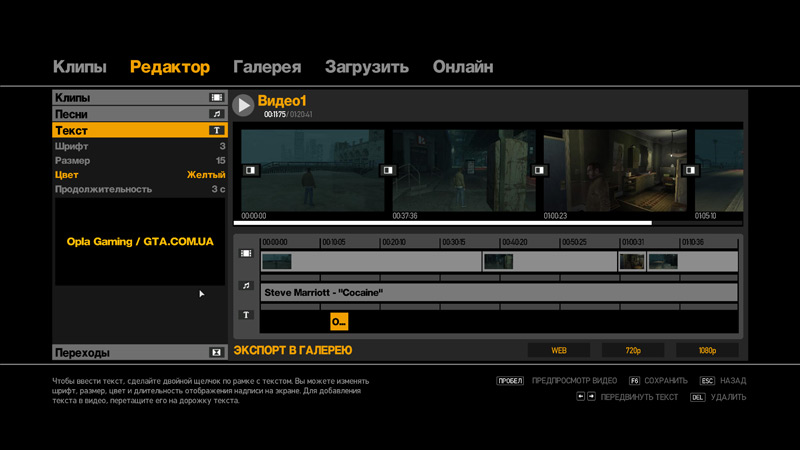Choose the WEB export option
Screen dimensions: 800x450
(559, 351)
